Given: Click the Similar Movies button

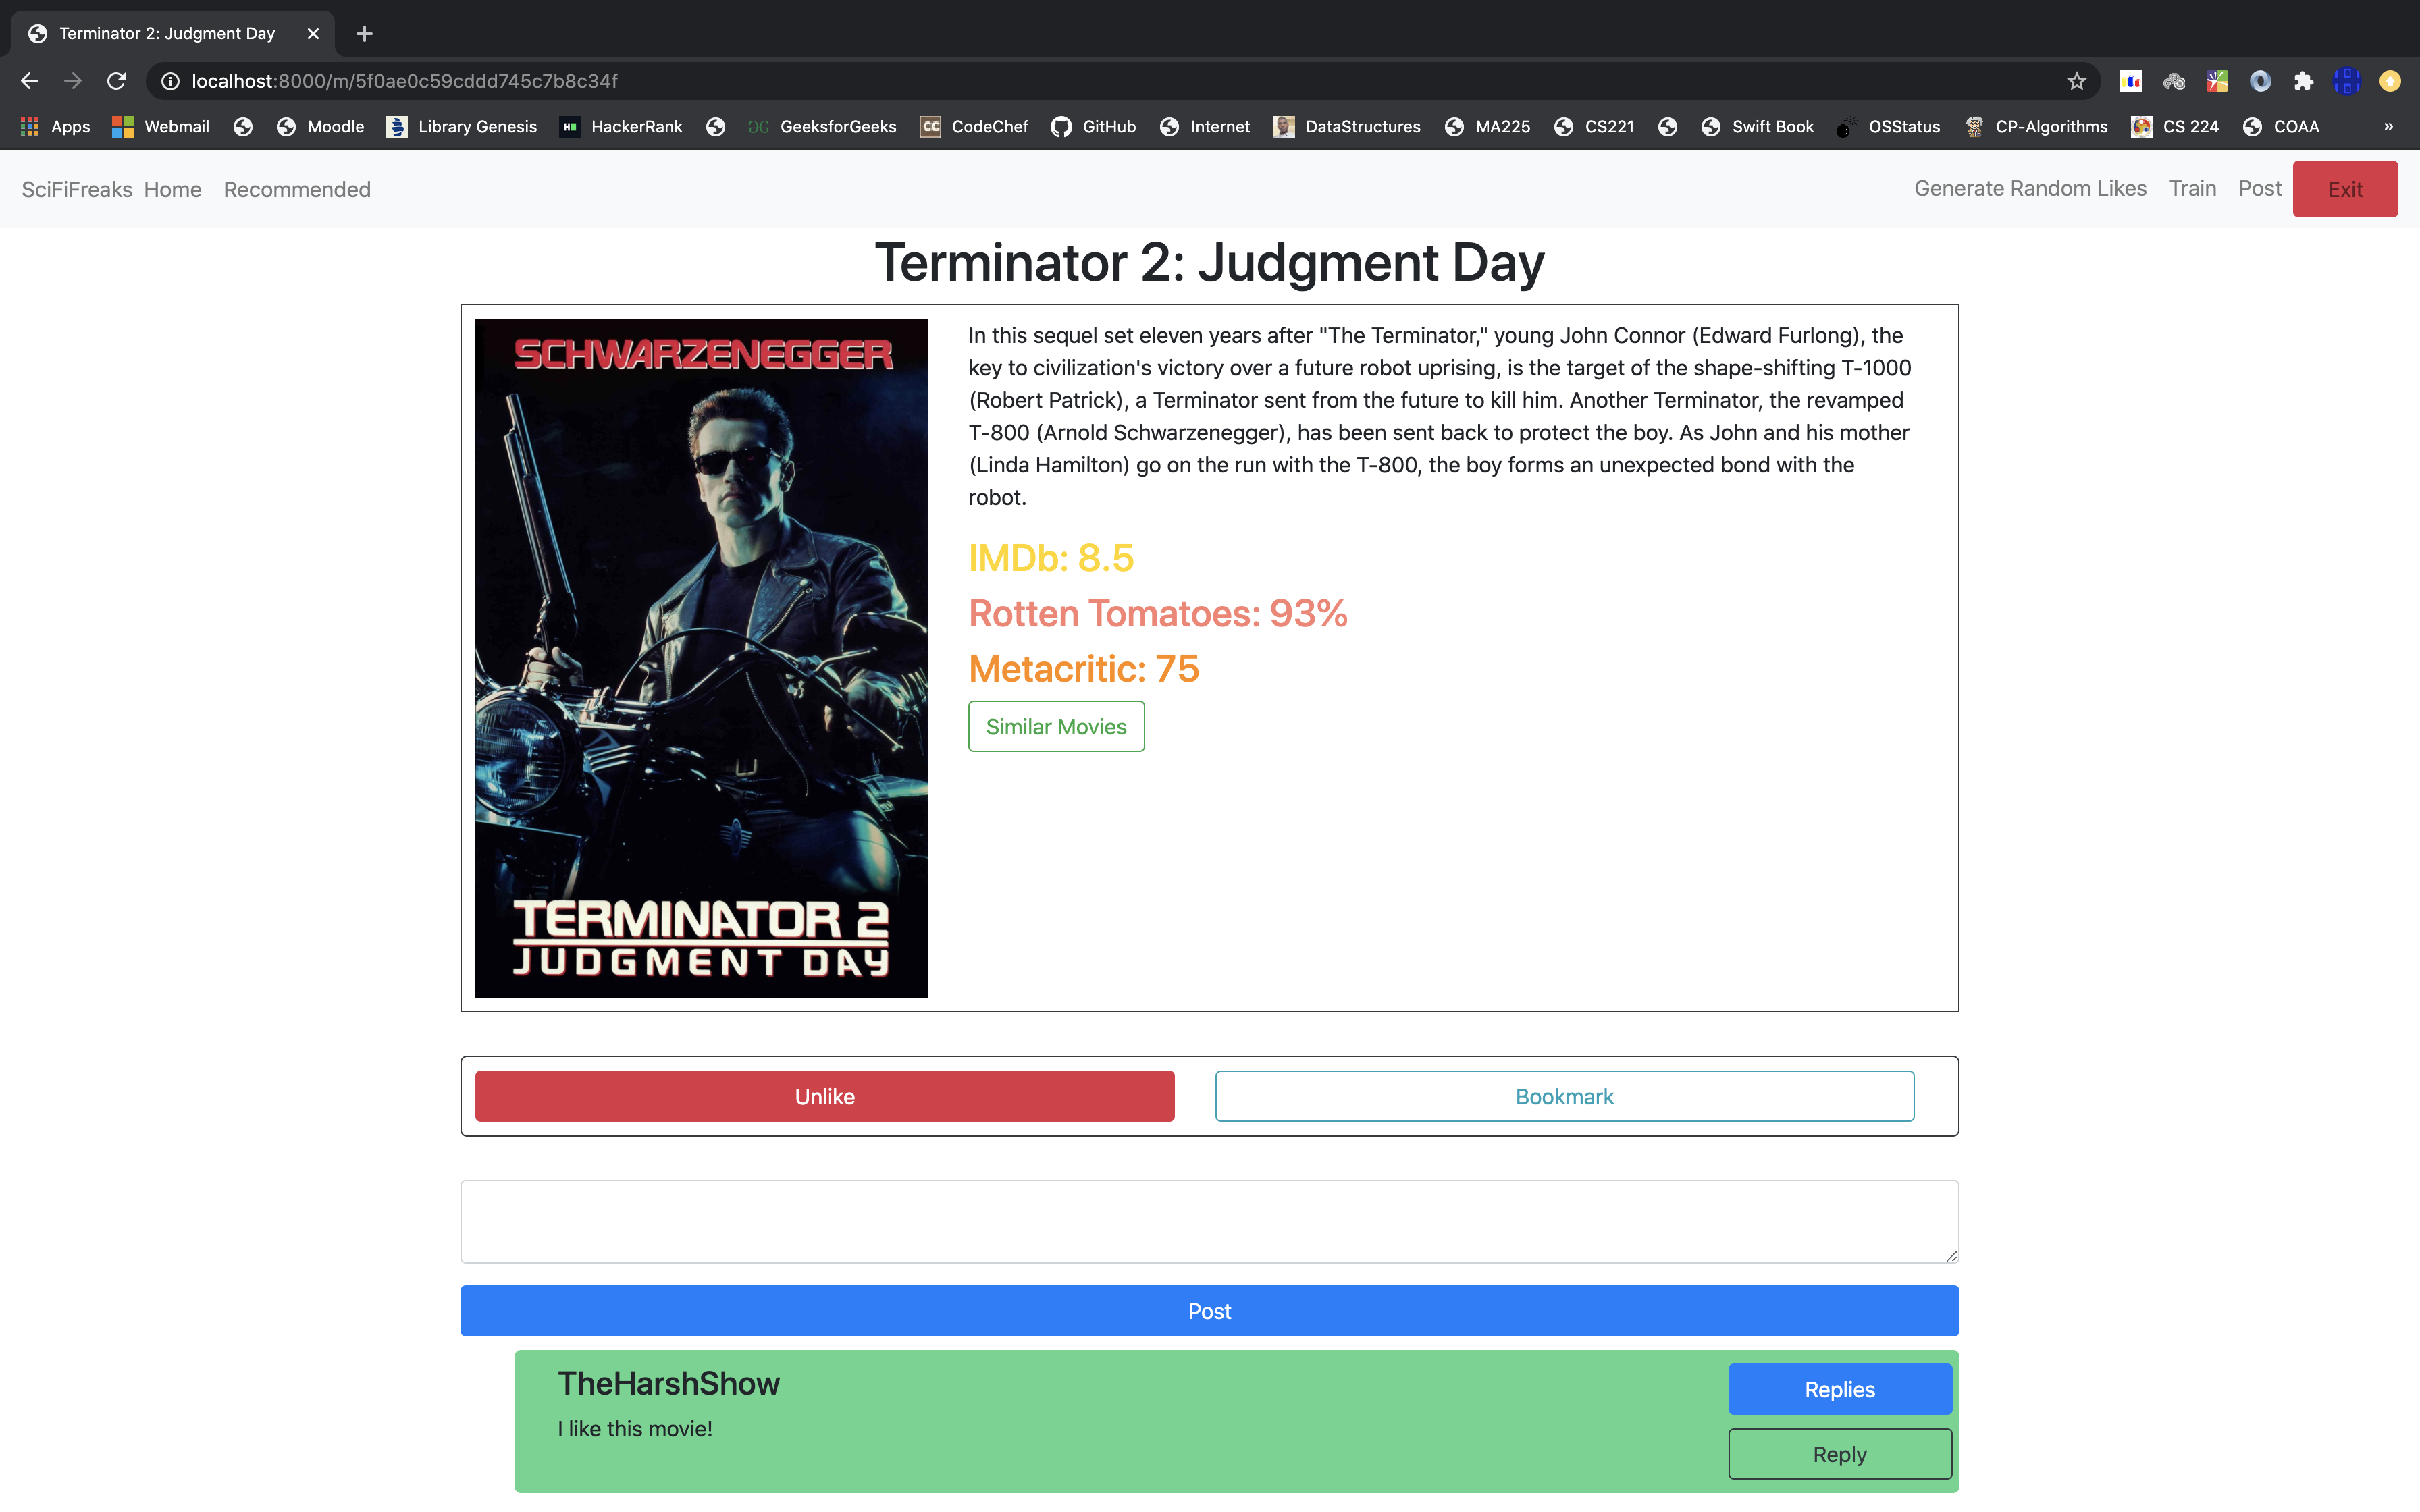Looking at the screenshot, I should (1056, 727).
